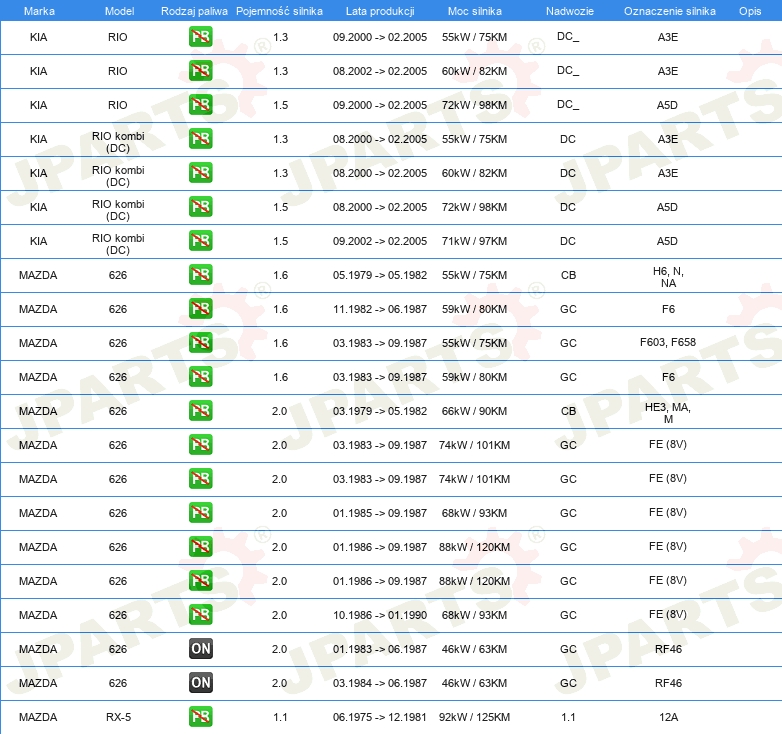Click petrol icon in KIA RIO 1.5 72kW 09.2000 row
The height and width of the screenshot is (734, 782).
(200, 105)
